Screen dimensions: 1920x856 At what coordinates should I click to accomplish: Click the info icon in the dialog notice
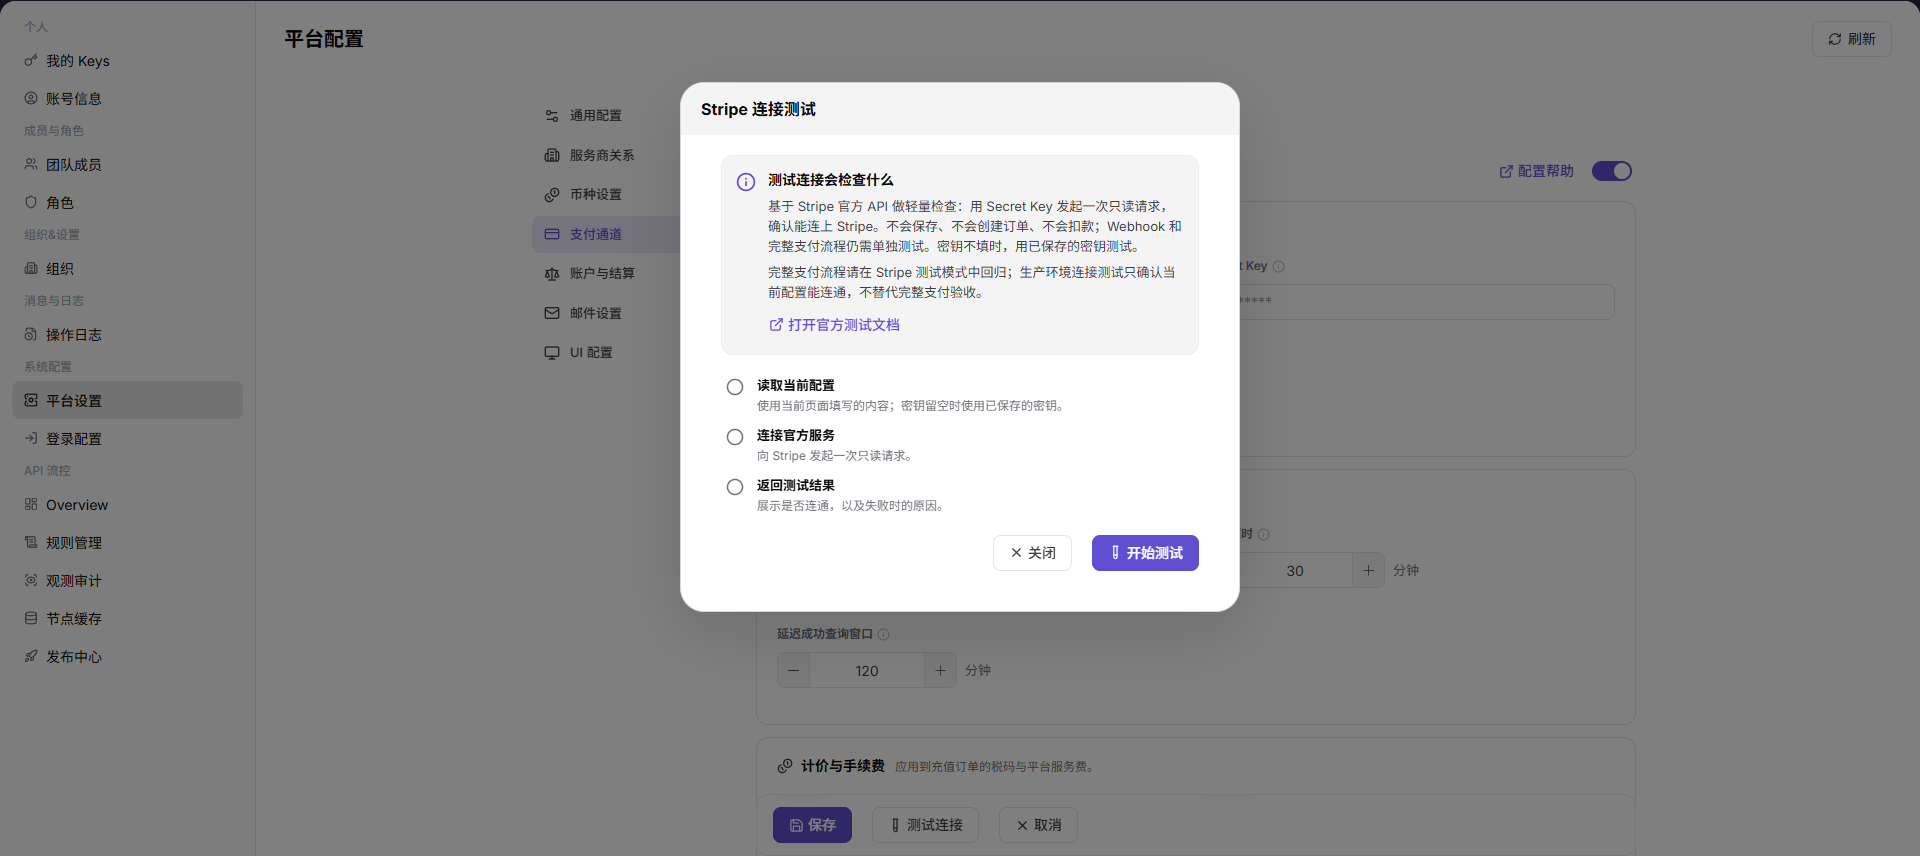pyautogui.click(x=746, y=182)
